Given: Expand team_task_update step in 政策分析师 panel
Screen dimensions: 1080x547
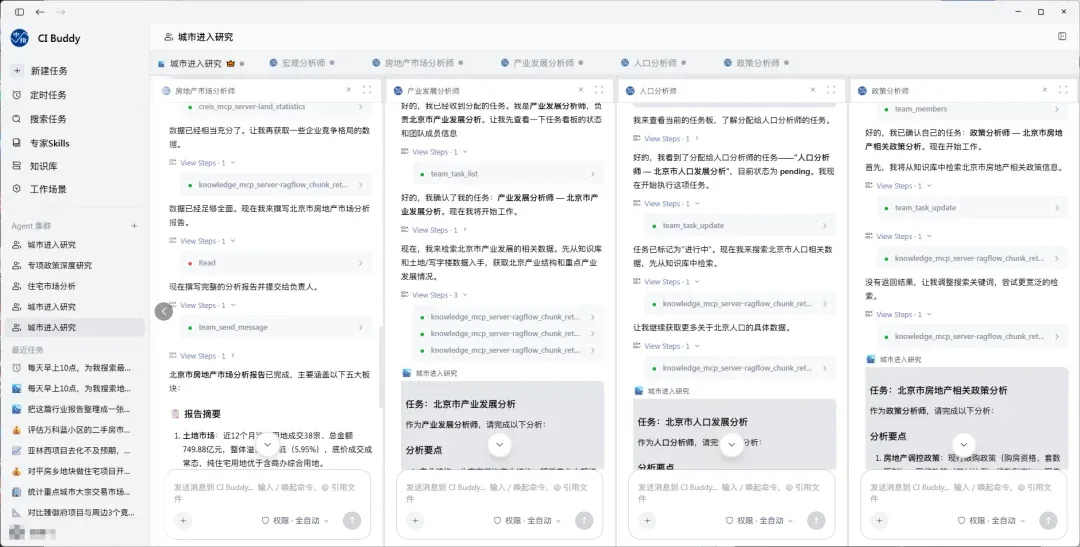Looking at the screenshot, I should coord(972,207).
